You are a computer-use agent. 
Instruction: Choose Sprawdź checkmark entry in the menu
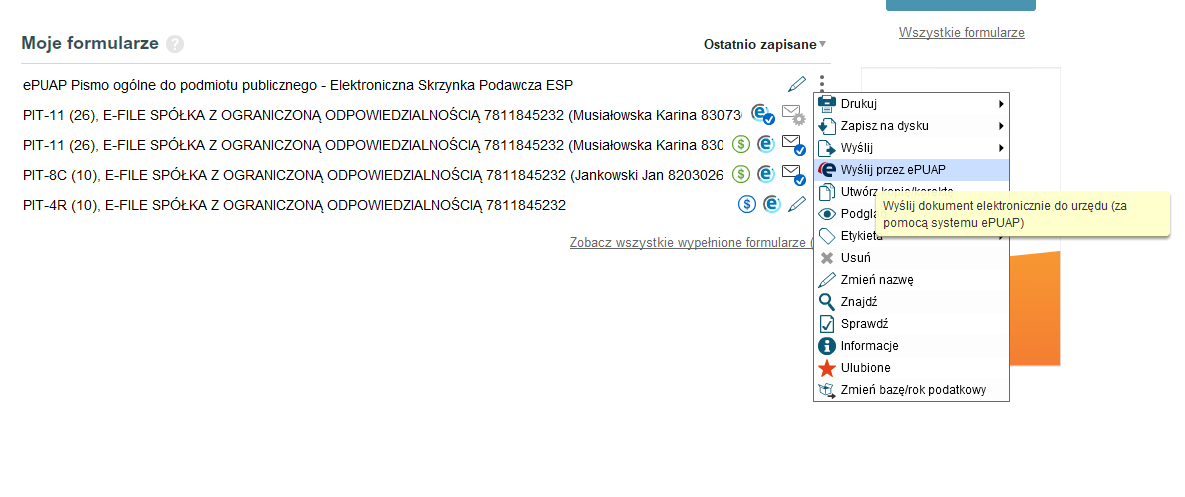point(911,324)
